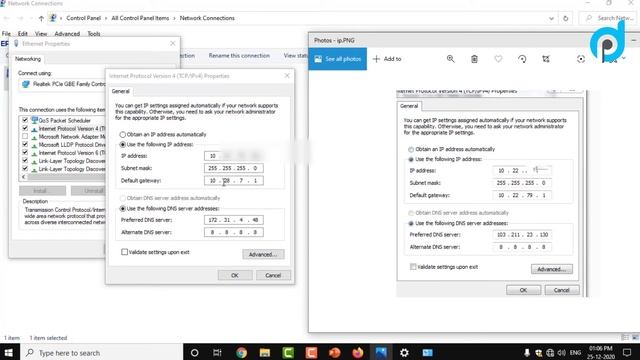This screenshot has height=360, width=640.
Task: Open the volume control in system tray
Action: click(x=562, y=353)
